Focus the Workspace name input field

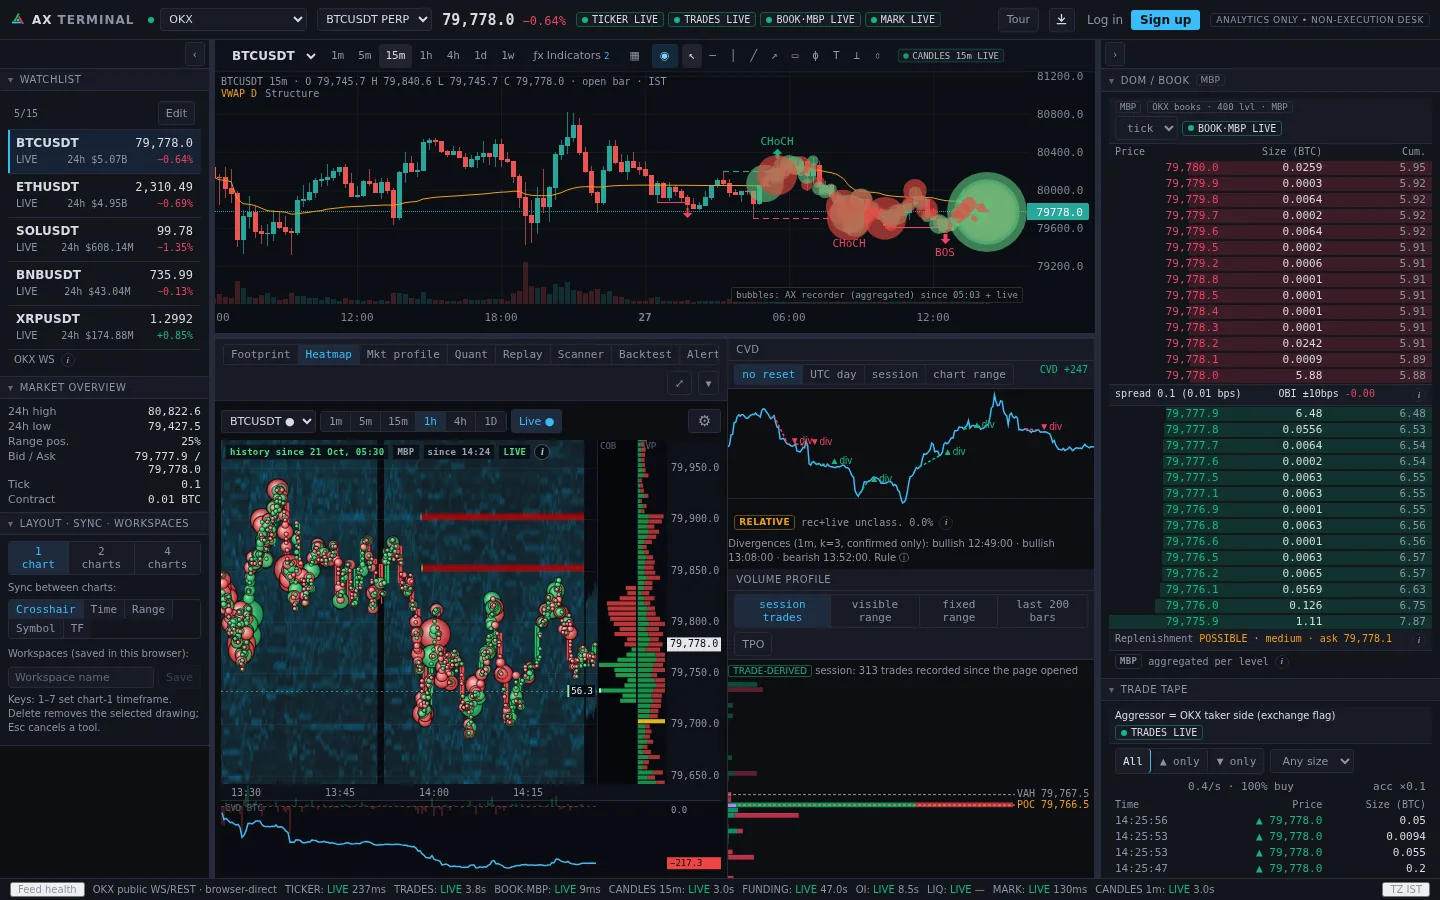[81, 677]
